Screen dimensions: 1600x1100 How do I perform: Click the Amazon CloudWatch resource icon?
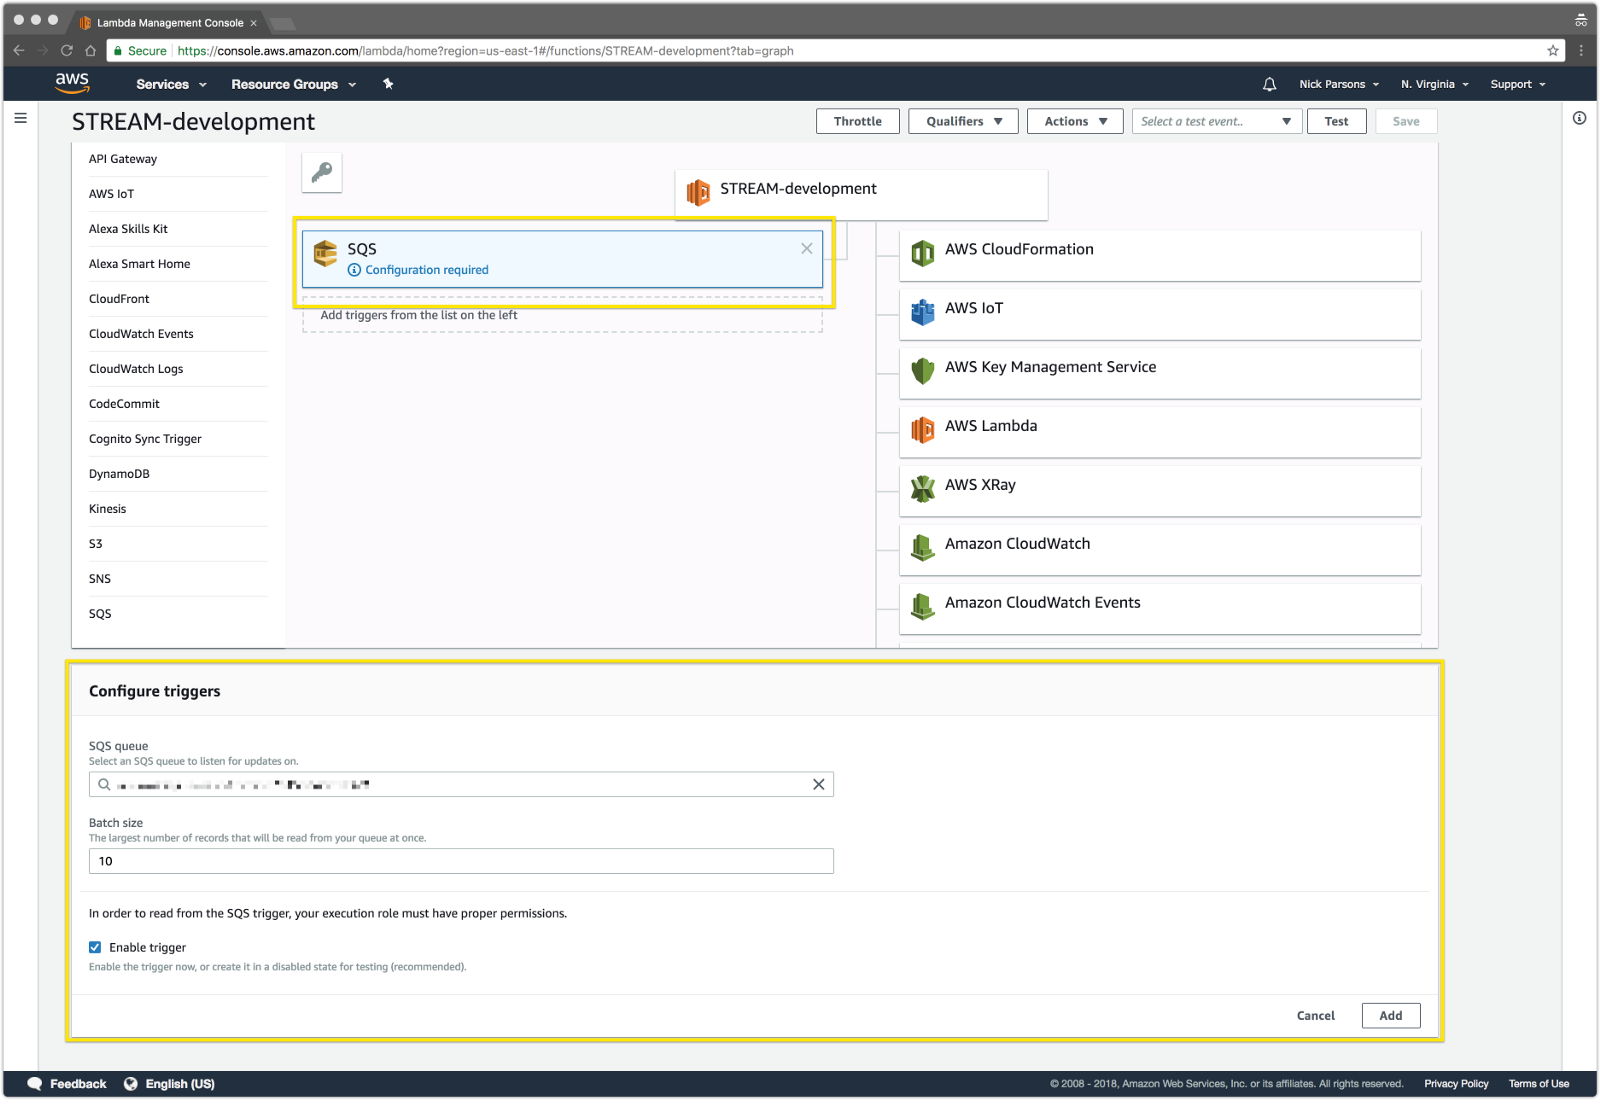point(923,547)
